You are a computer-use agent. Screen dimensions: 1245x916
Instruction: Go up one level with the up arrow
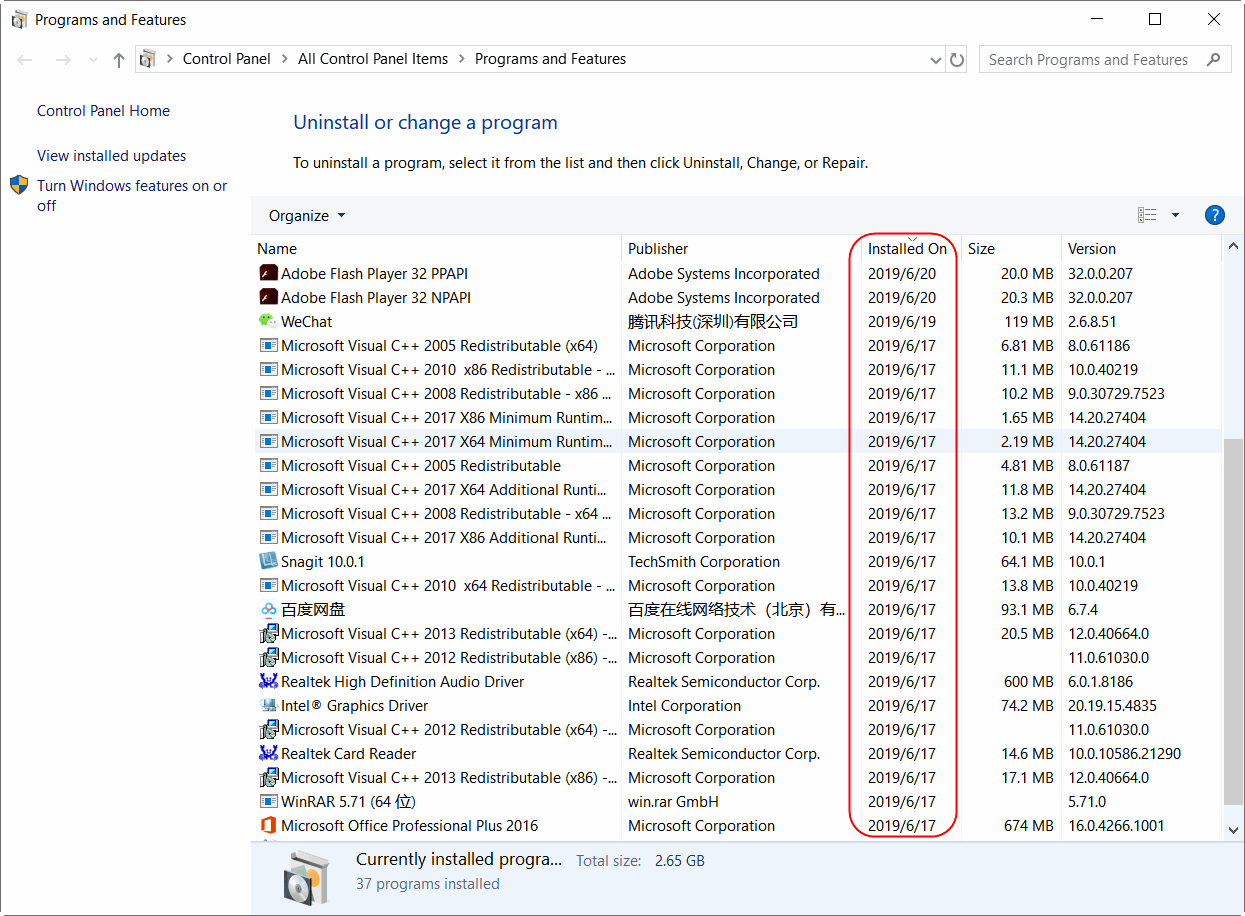point(119,60)
